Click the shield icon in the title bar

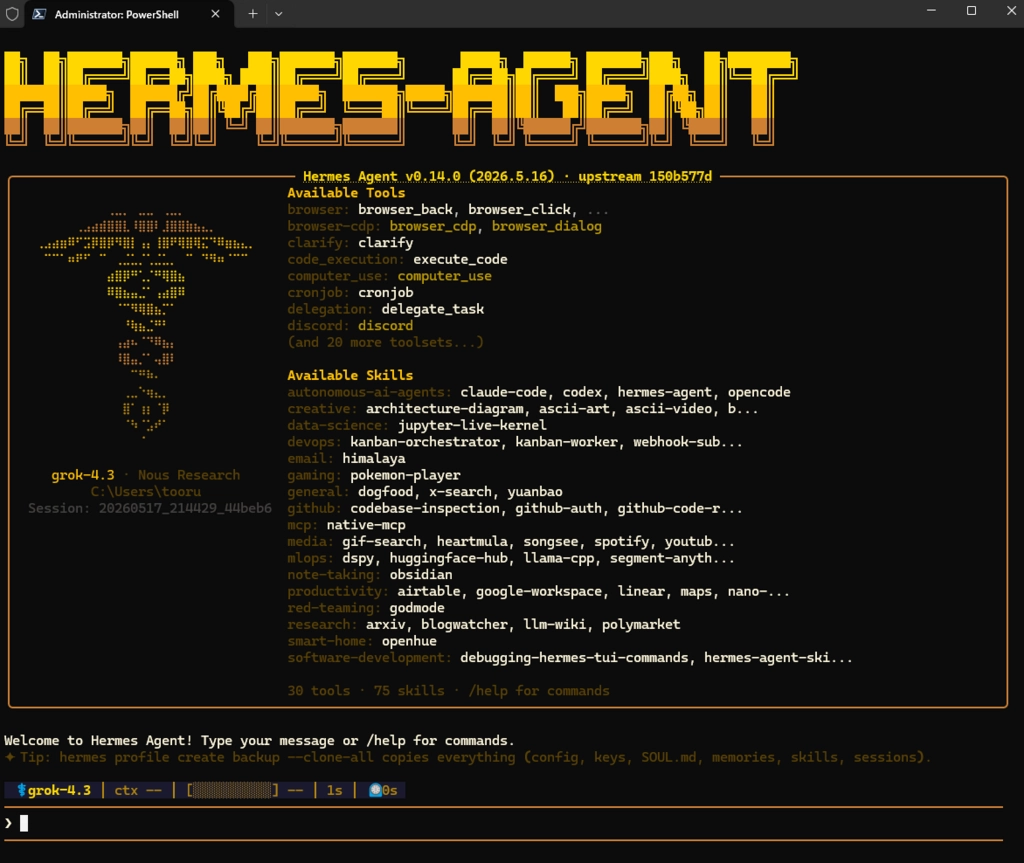click(12, 14)
